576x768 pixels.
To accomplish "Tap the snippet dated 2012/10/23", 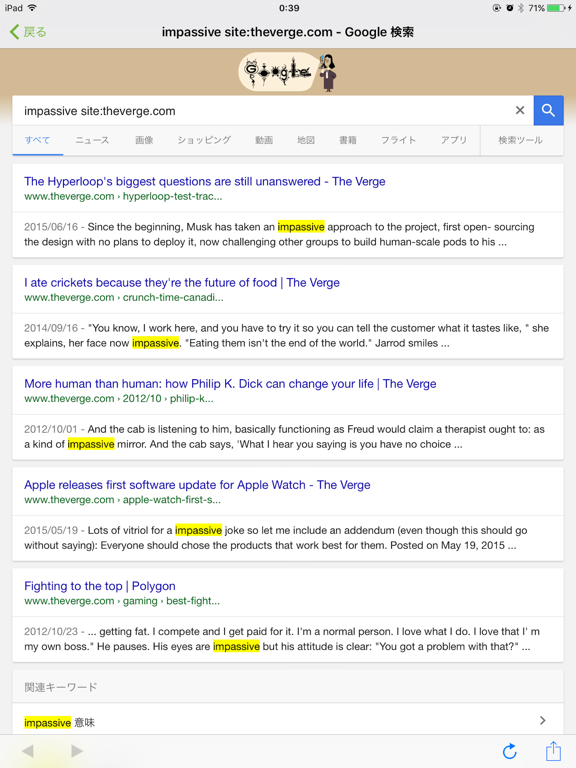I will pyautogui.click(x=282, y=639).
